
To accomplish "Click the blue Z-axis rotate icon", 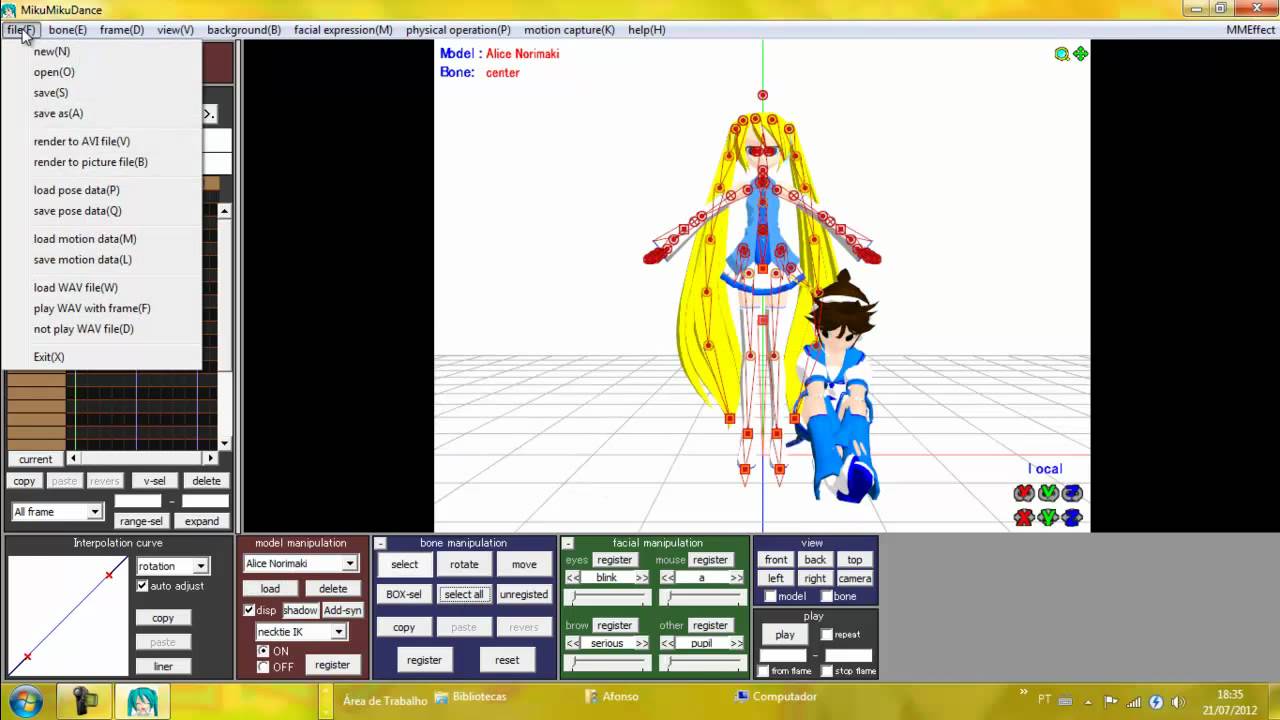I will pos(1072,493).
